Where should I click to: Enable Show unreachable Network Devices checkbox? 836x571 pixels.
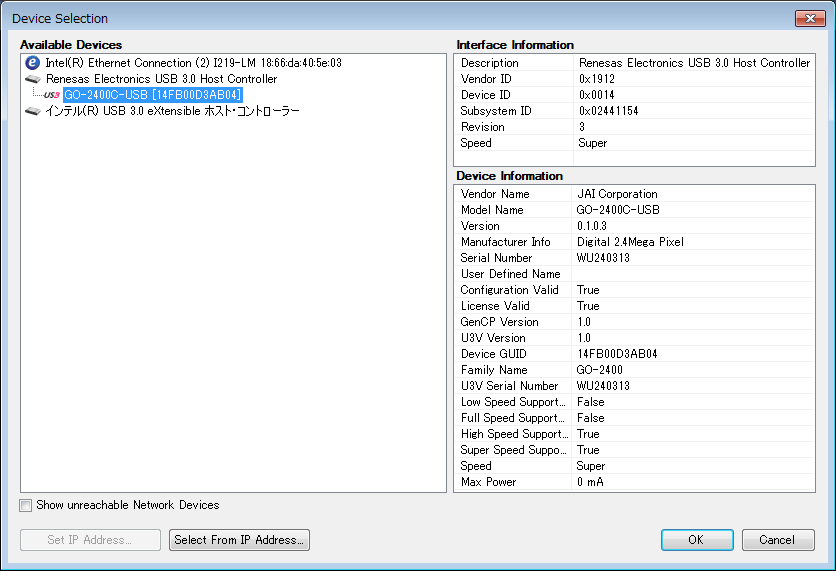[x=26, y=505]
